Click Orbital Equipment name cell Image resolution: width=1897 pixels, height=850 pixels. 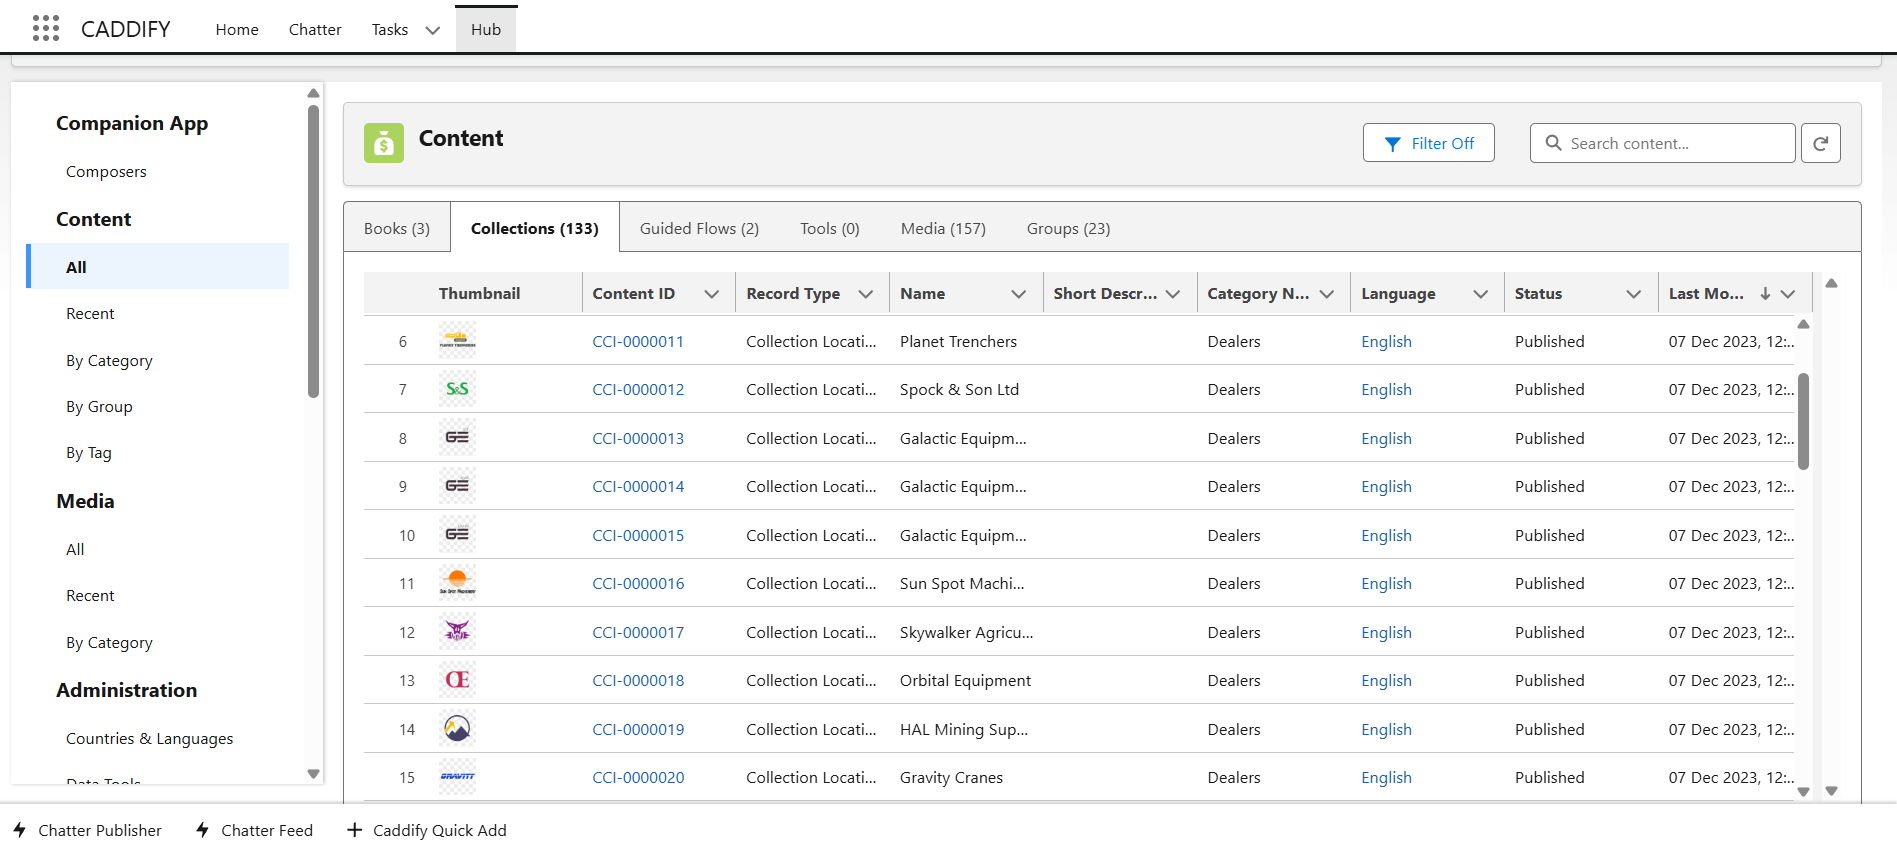tap(965, 681)
